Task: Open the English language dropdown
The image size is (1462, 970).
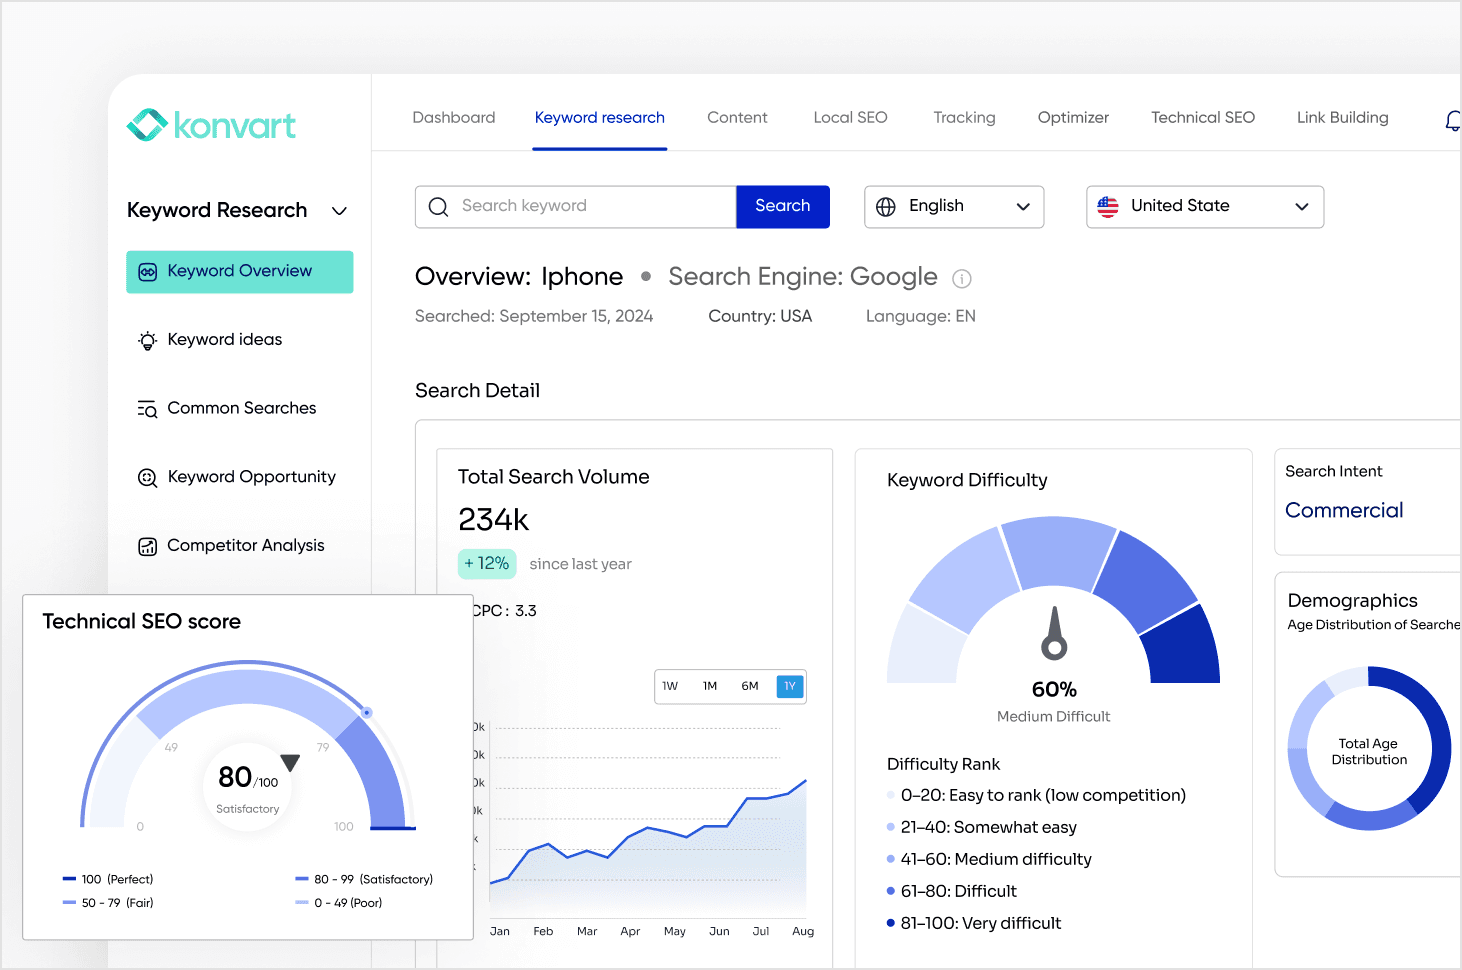Action: 952,206
